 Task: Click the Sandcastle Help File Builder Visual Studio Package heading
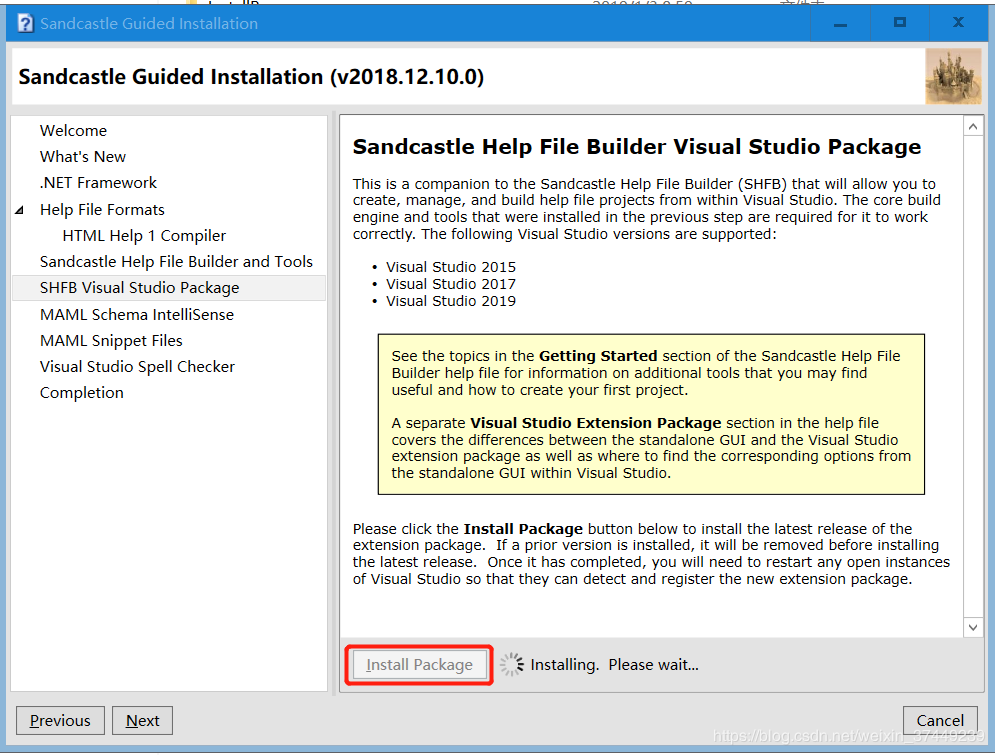(x=636, y=147)
